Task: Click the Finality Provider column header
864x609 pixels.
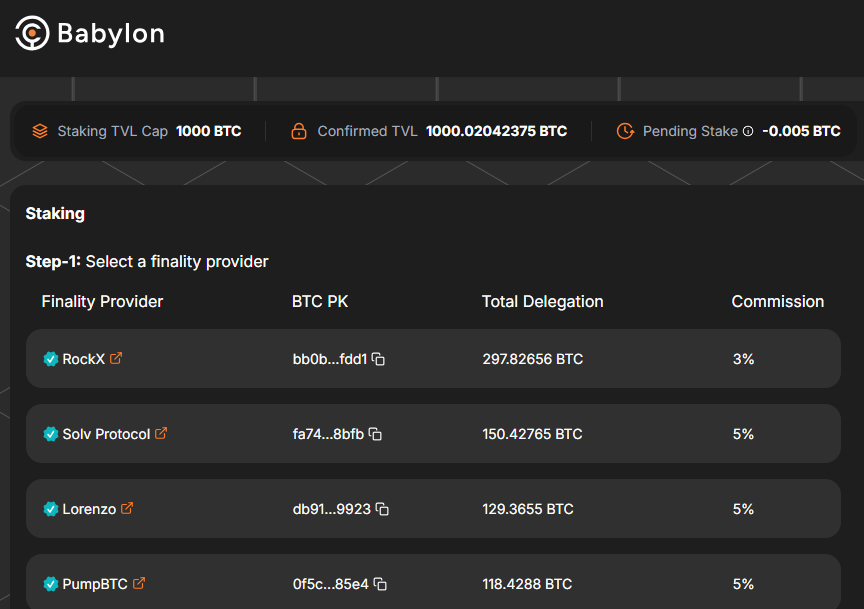Action: (102, 301)
